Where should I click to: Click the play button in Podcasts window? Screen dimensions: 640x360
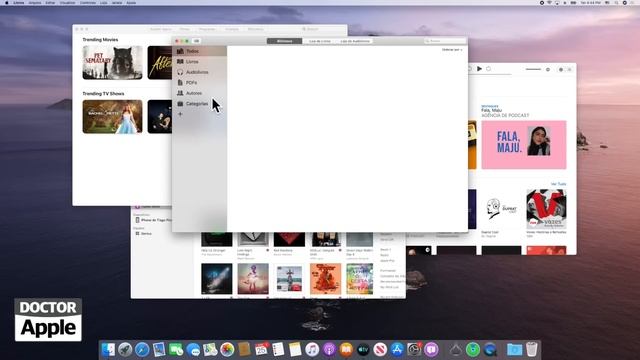tap(479, 69)
